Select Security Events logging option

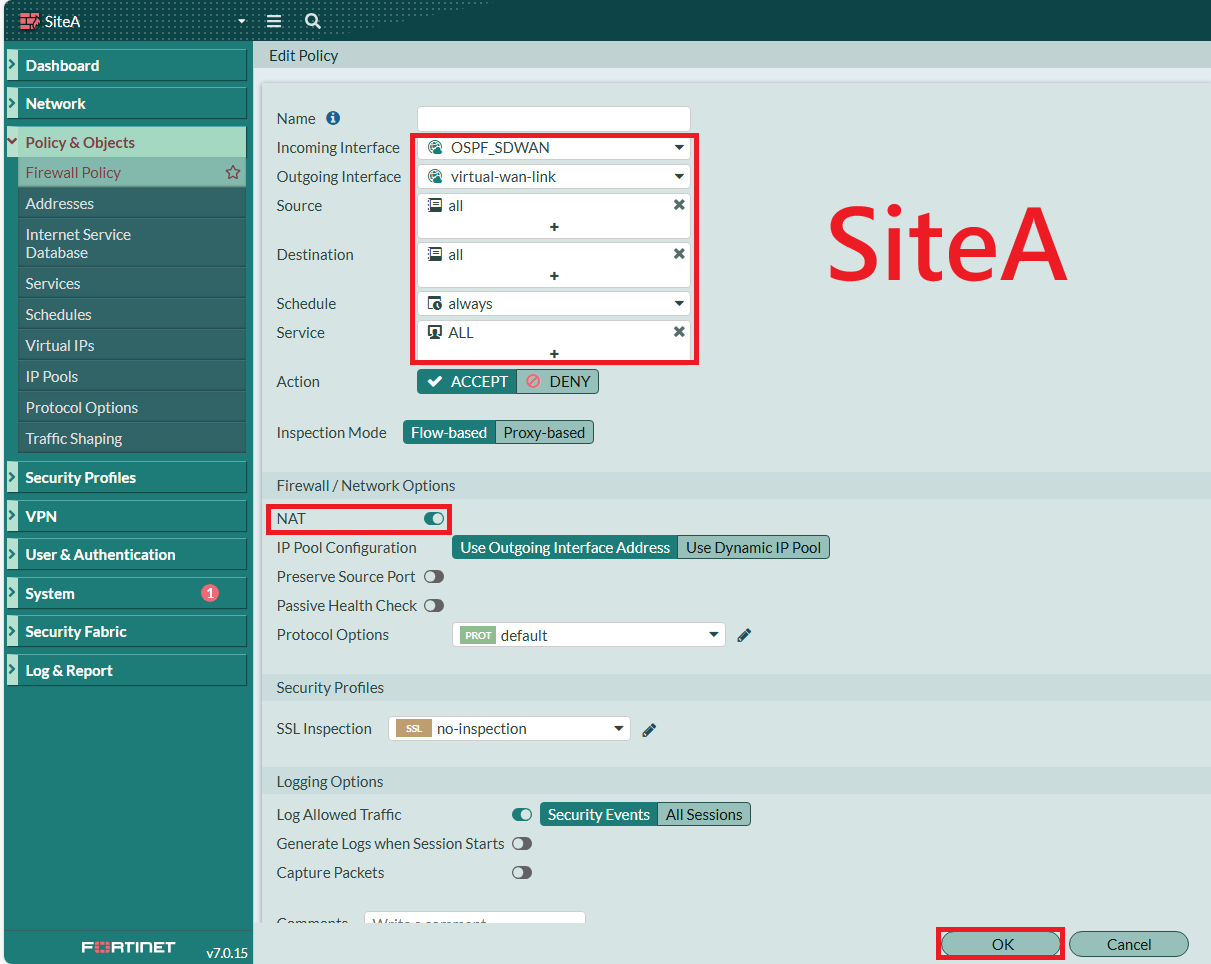pos(599,814)
